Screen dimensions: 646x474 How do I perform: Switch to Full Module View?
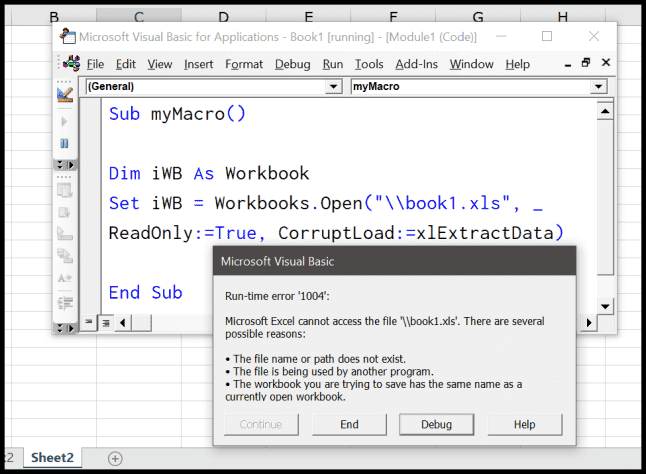click(104, 321)
